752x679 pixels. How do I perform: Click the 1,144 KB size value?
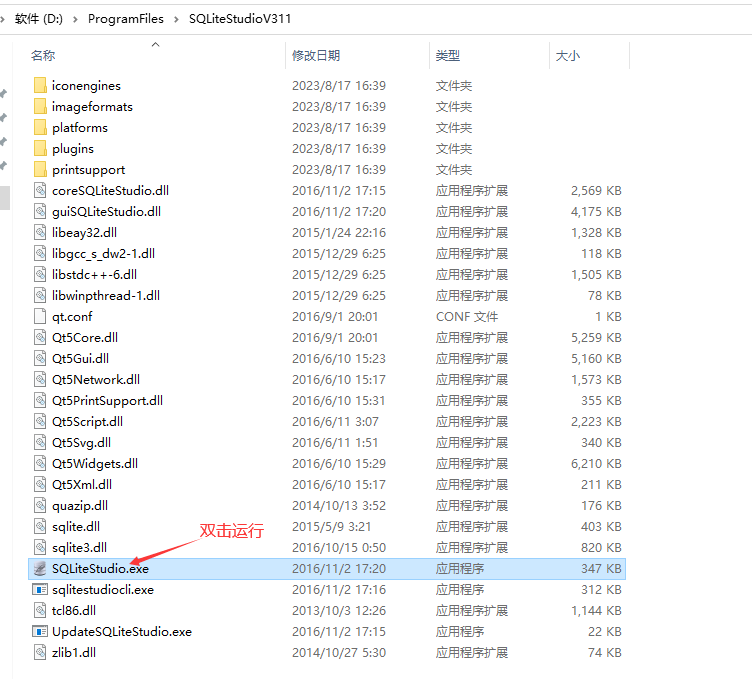pos(596,610)
